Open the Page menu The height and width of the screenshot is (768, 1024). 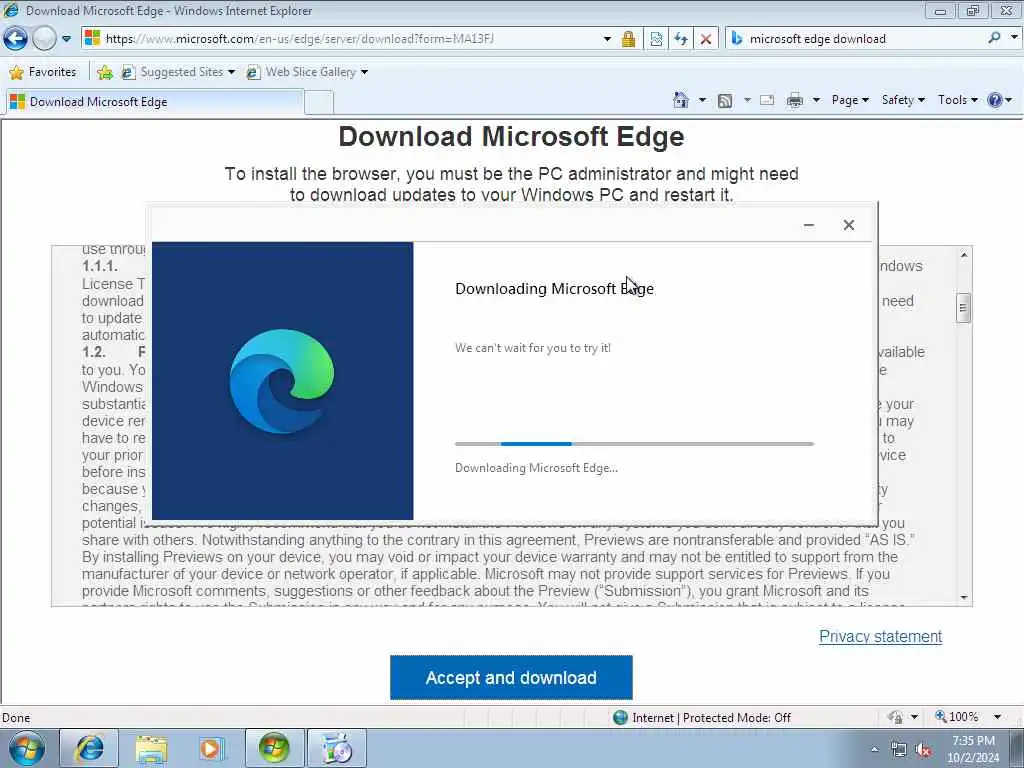[850, 100]
